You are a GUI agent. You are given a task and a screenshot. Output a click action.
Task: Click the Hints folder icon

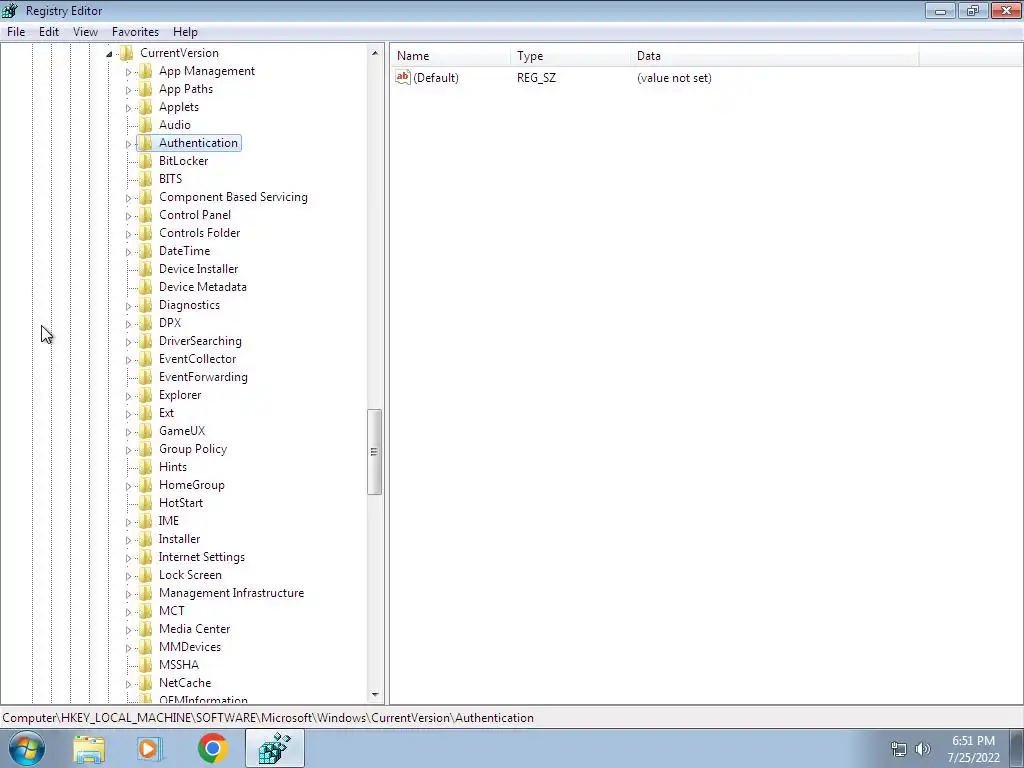pos(146,467)
